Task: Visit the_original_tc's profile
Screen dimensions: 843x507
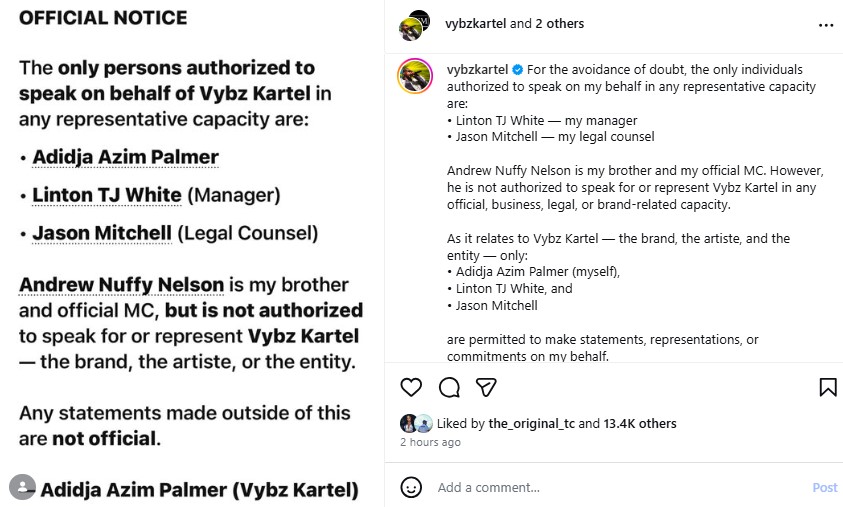Action: pyautogui.click(x=531, y=424)
